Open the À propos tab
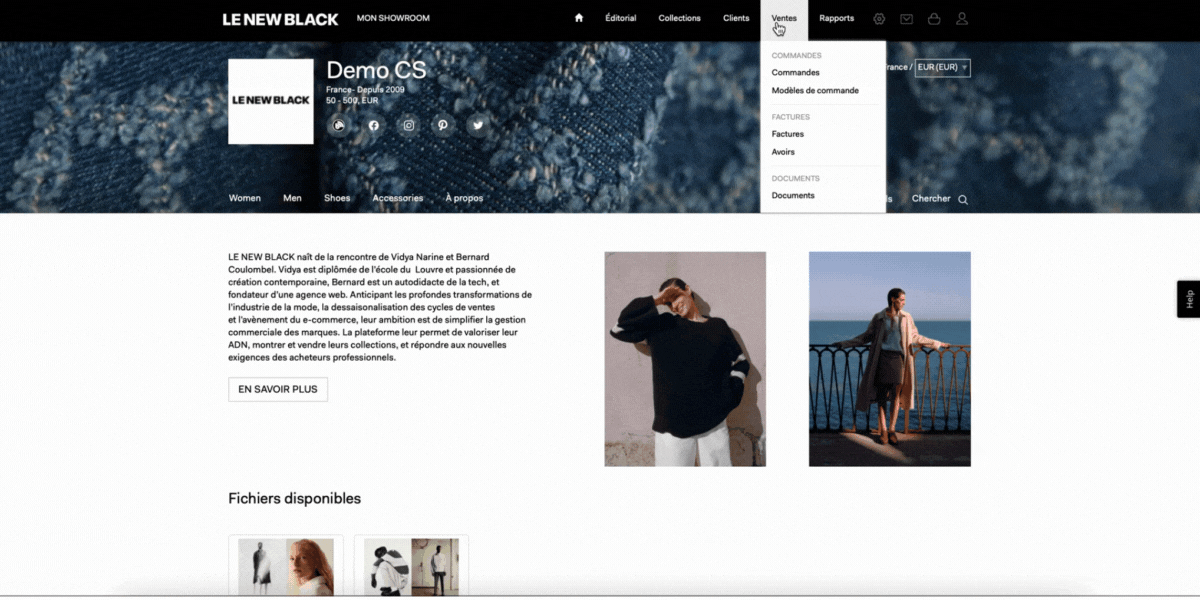1200x600 pixels. point(464,198)
